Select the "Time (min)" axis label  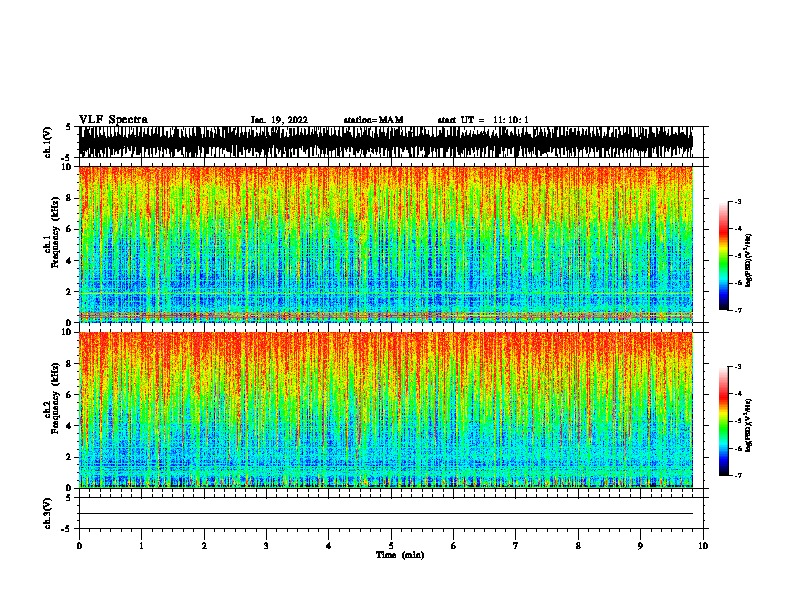tap(400, 555)
